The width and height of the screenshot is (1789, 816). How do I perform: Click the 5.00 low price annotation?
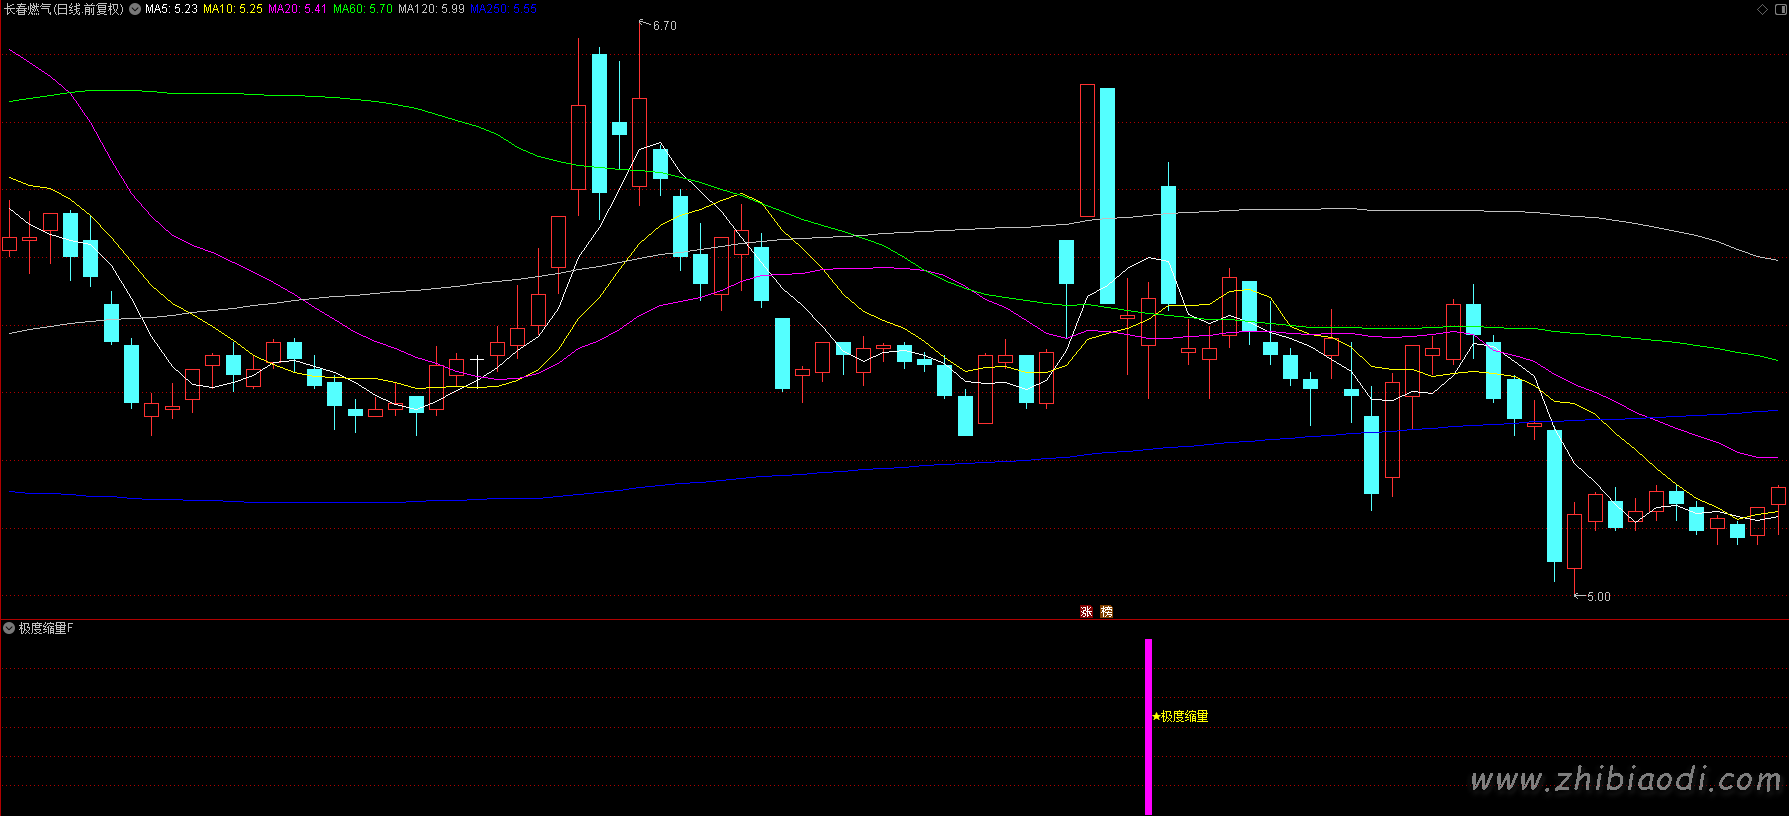pyautogui.click(x=1598, y=597)
